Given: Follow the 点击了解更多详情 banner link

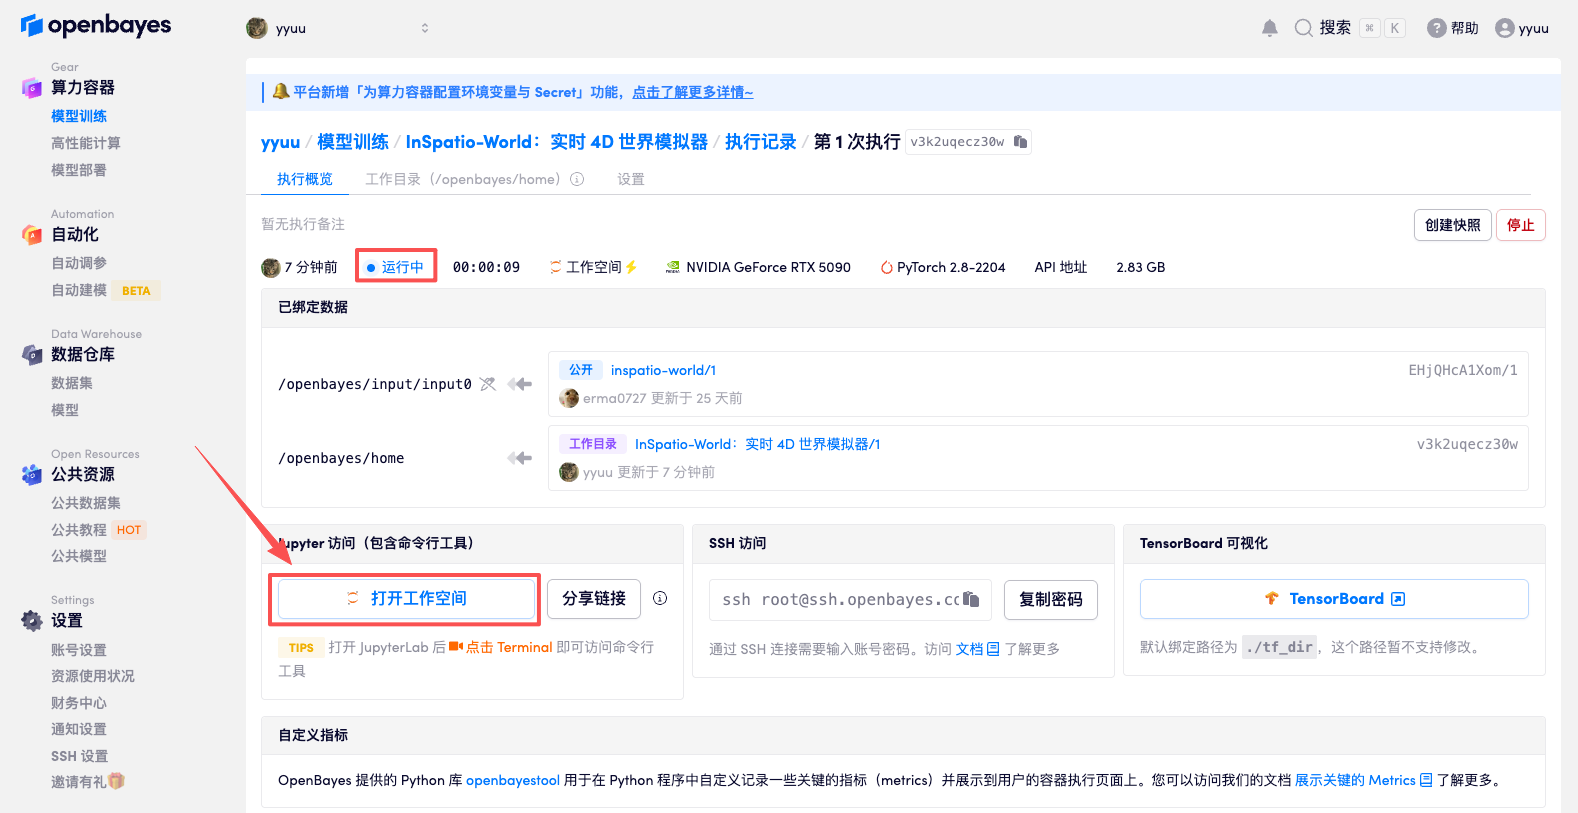Looking at the screenshot, I should tap(693, 92).
